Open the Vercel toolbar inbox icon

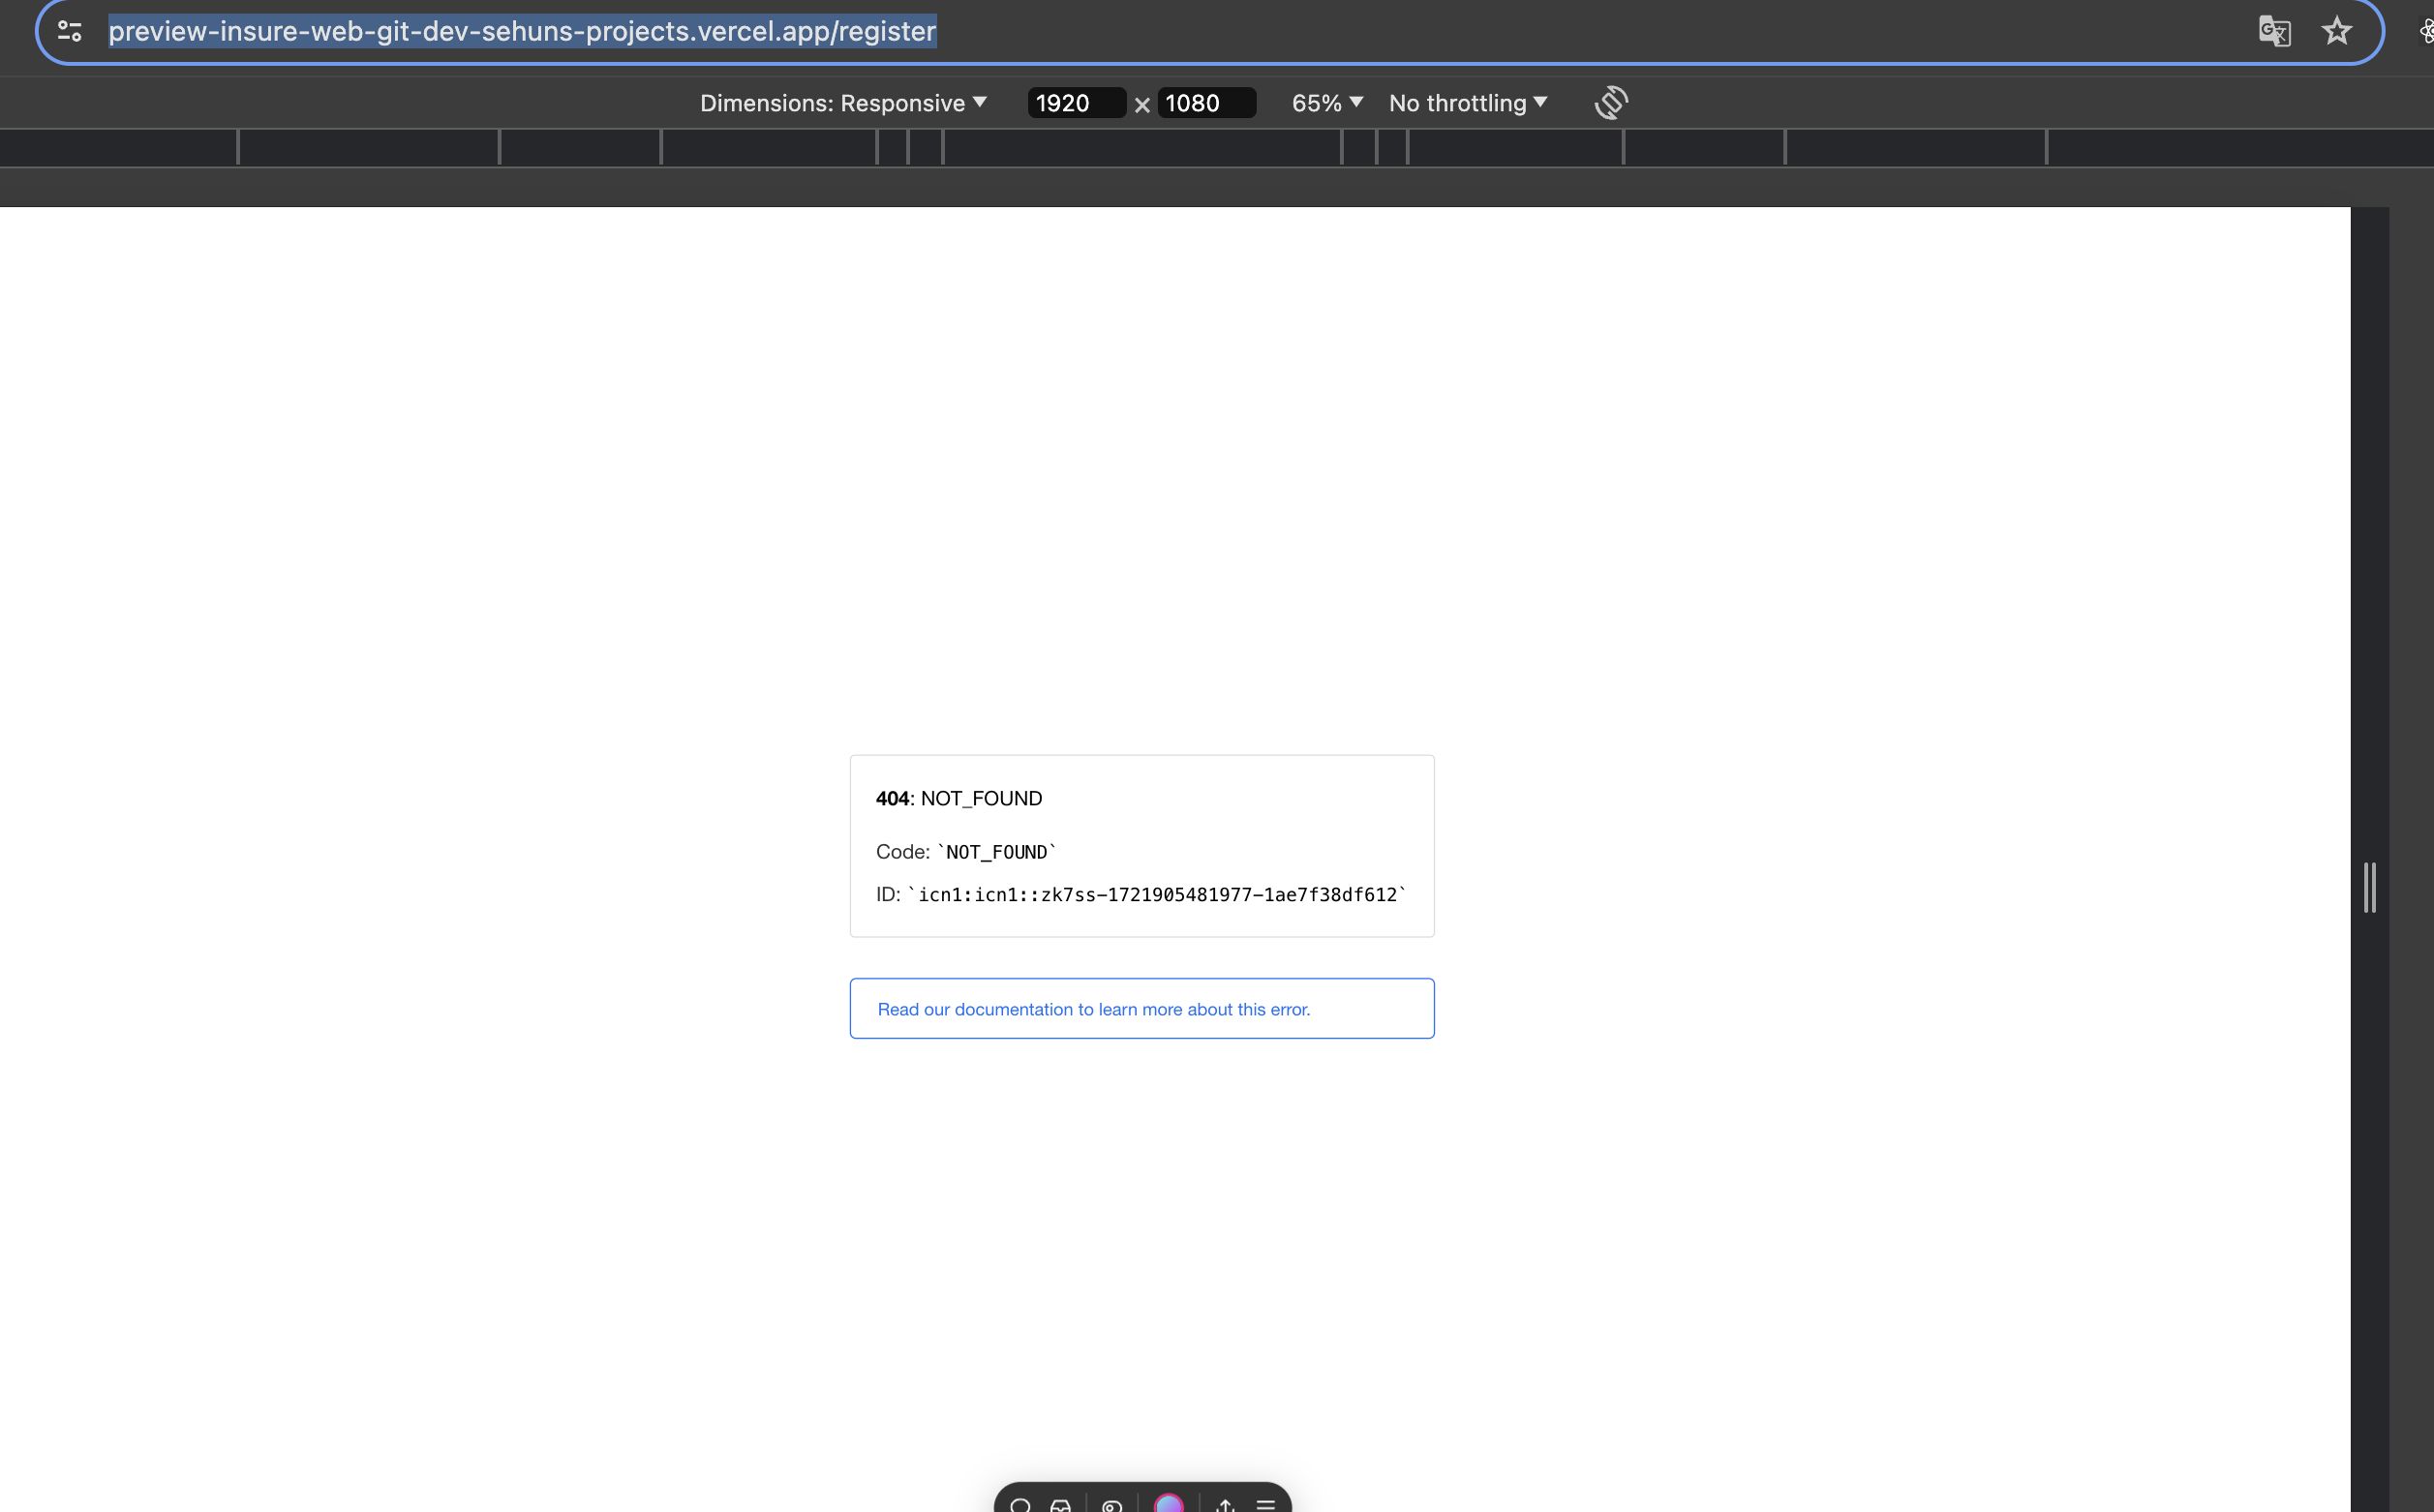coord(1061,1504)
